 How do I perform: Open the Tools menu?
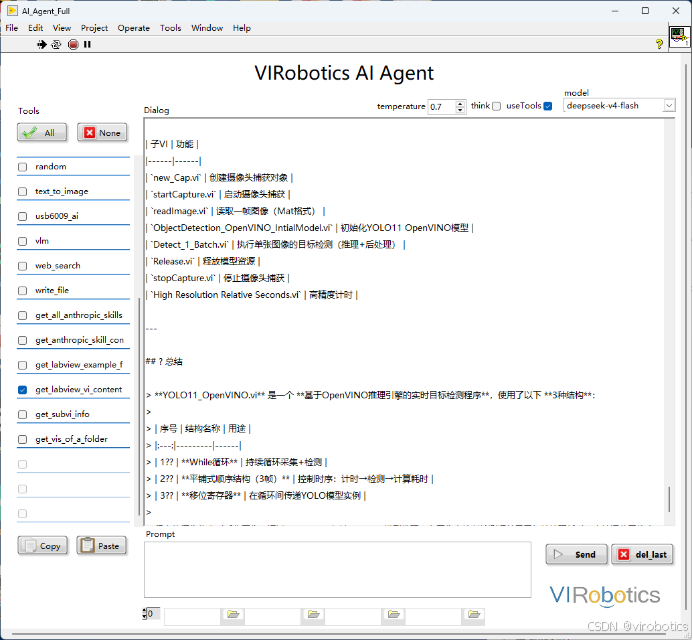(x=171, y=28)
